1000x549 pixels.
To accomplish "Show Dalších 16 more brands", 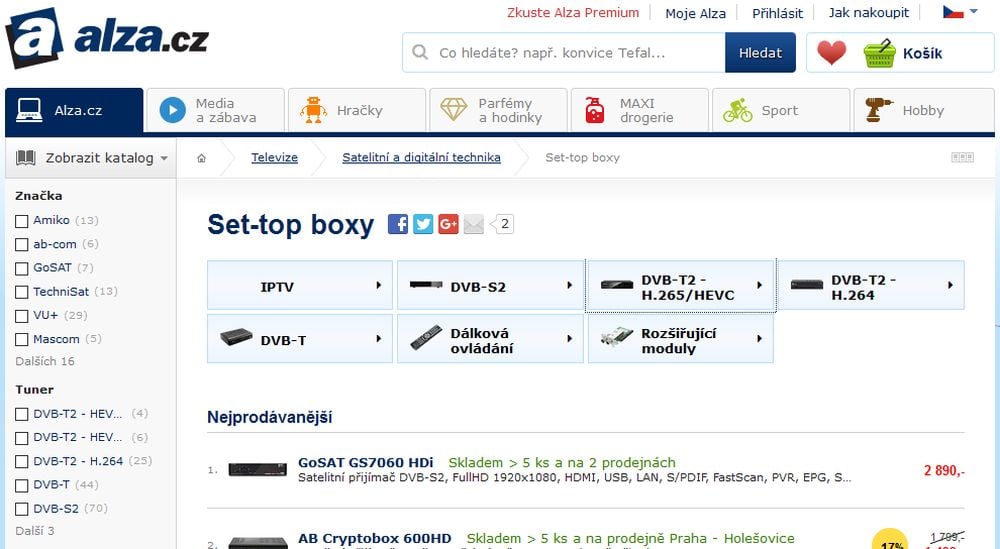I will coord(45,361).
